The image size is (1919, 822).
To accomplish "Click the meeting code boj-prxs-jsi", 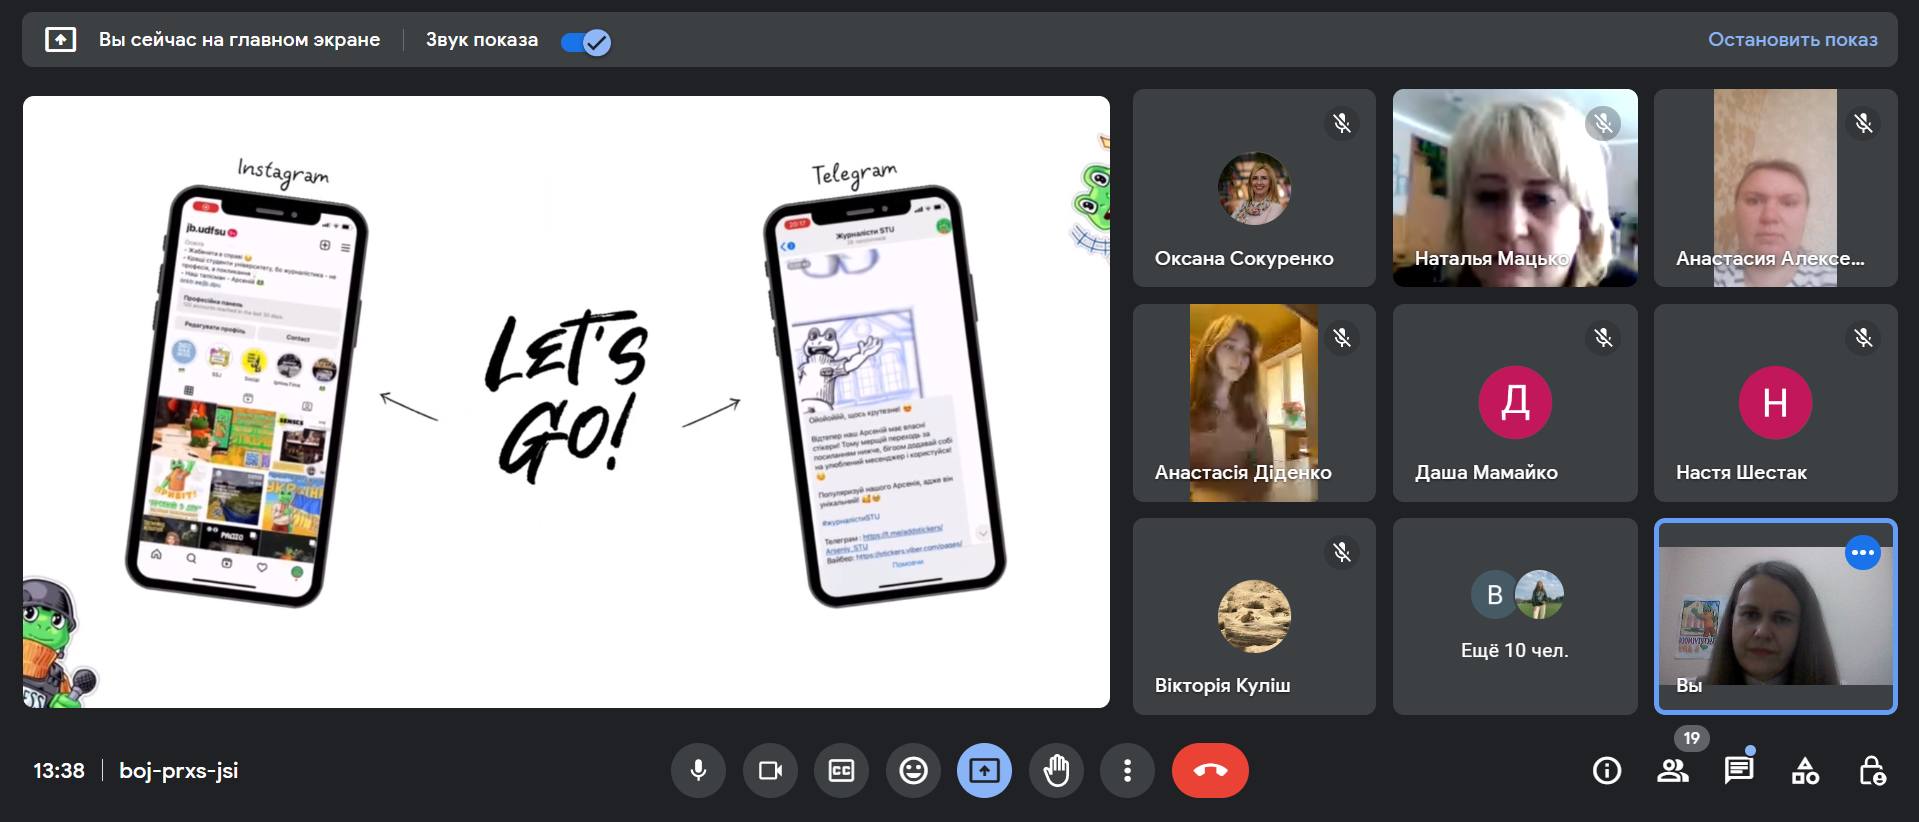I will [179, 771].
